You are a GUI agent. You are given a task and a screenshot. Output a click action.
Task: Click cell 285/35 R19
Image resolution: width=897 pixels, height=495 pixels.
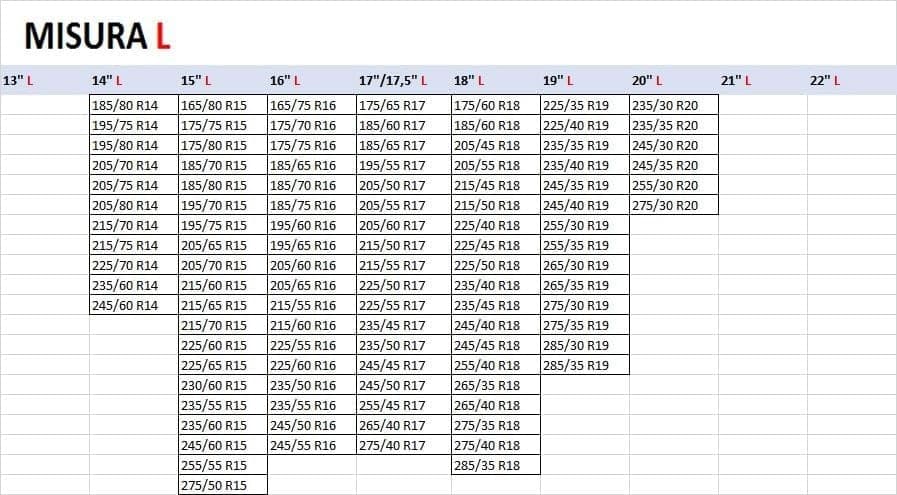[x=585, y=365]
